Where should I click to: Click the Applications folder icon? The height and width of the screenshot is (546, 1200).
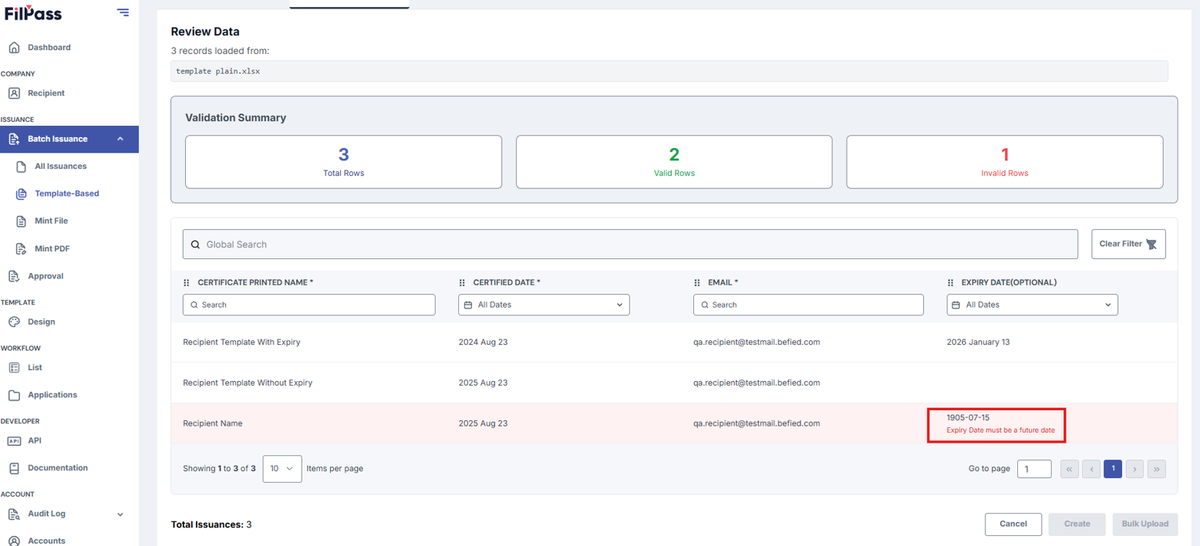(x=14, y=395)
